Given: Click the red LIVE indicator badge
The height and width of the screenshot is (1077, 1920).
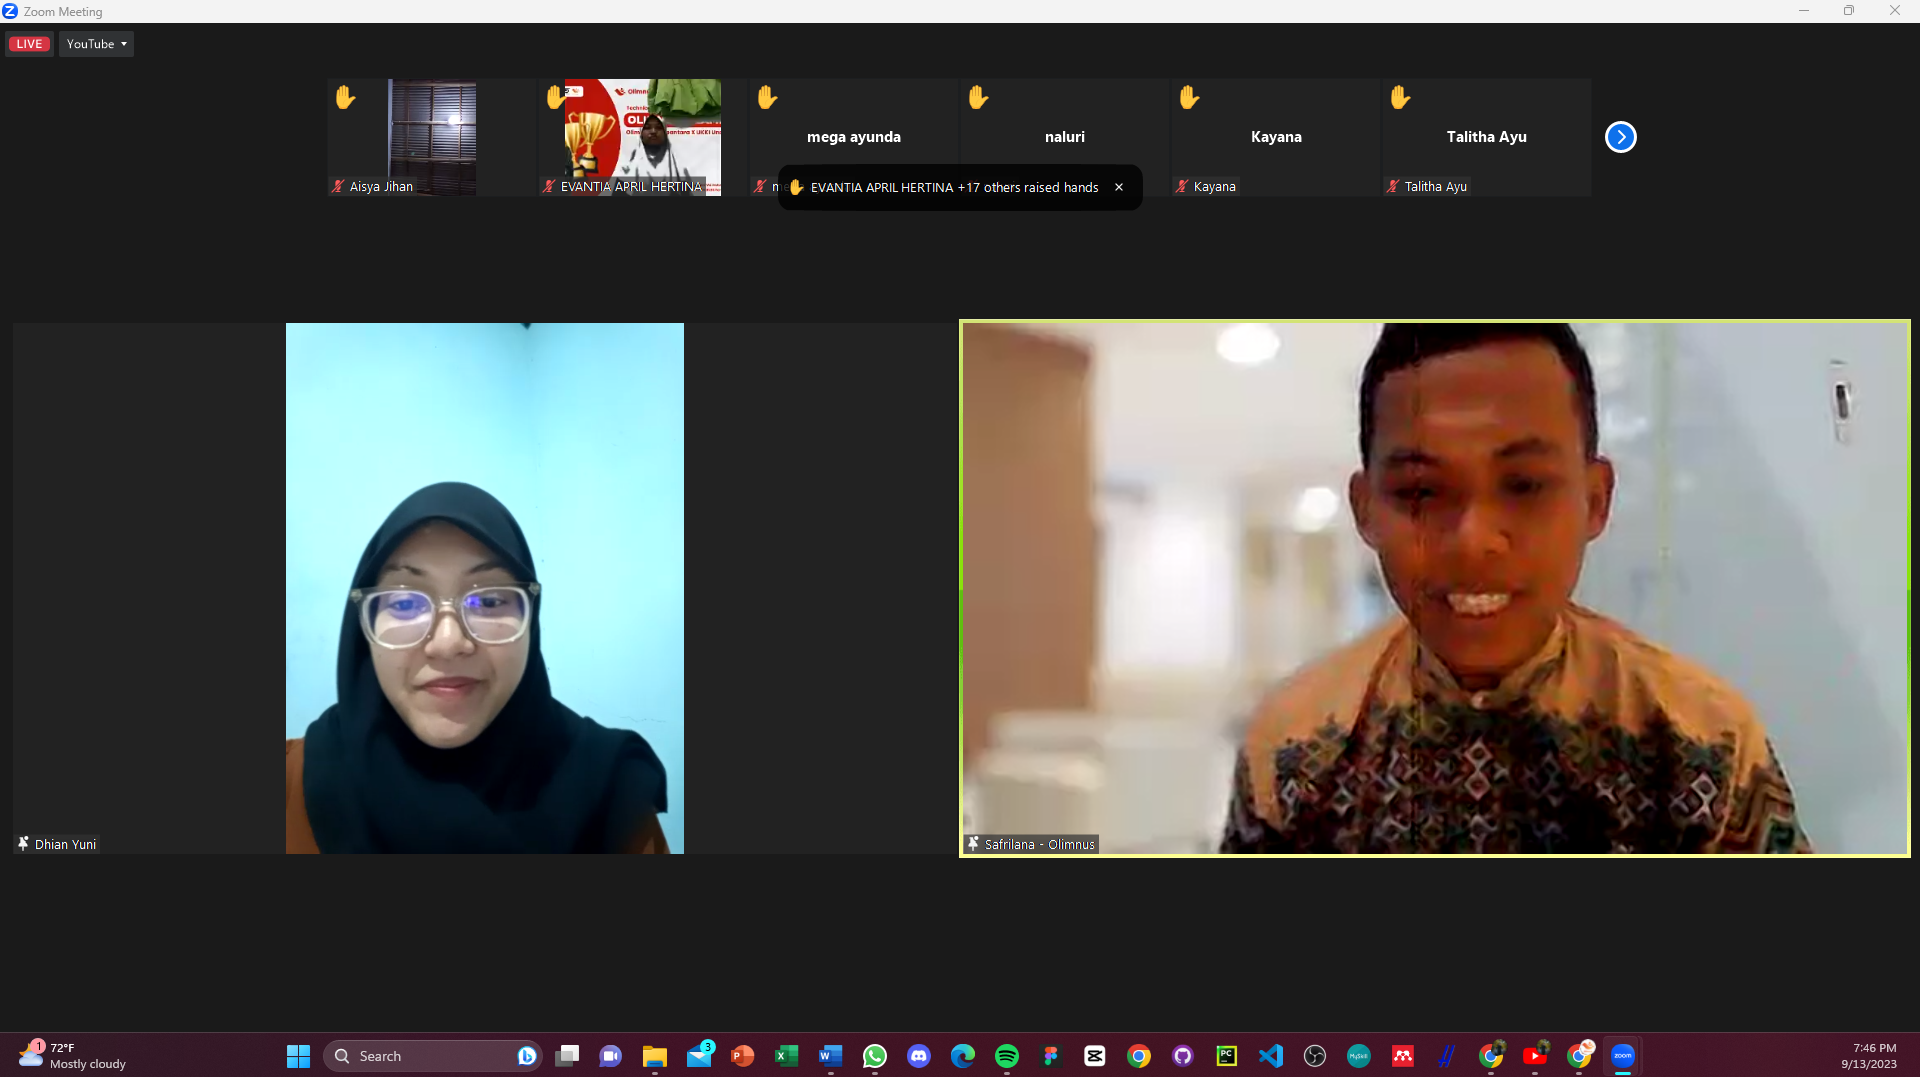Looking at the screenshot, I should coord(29,44).
